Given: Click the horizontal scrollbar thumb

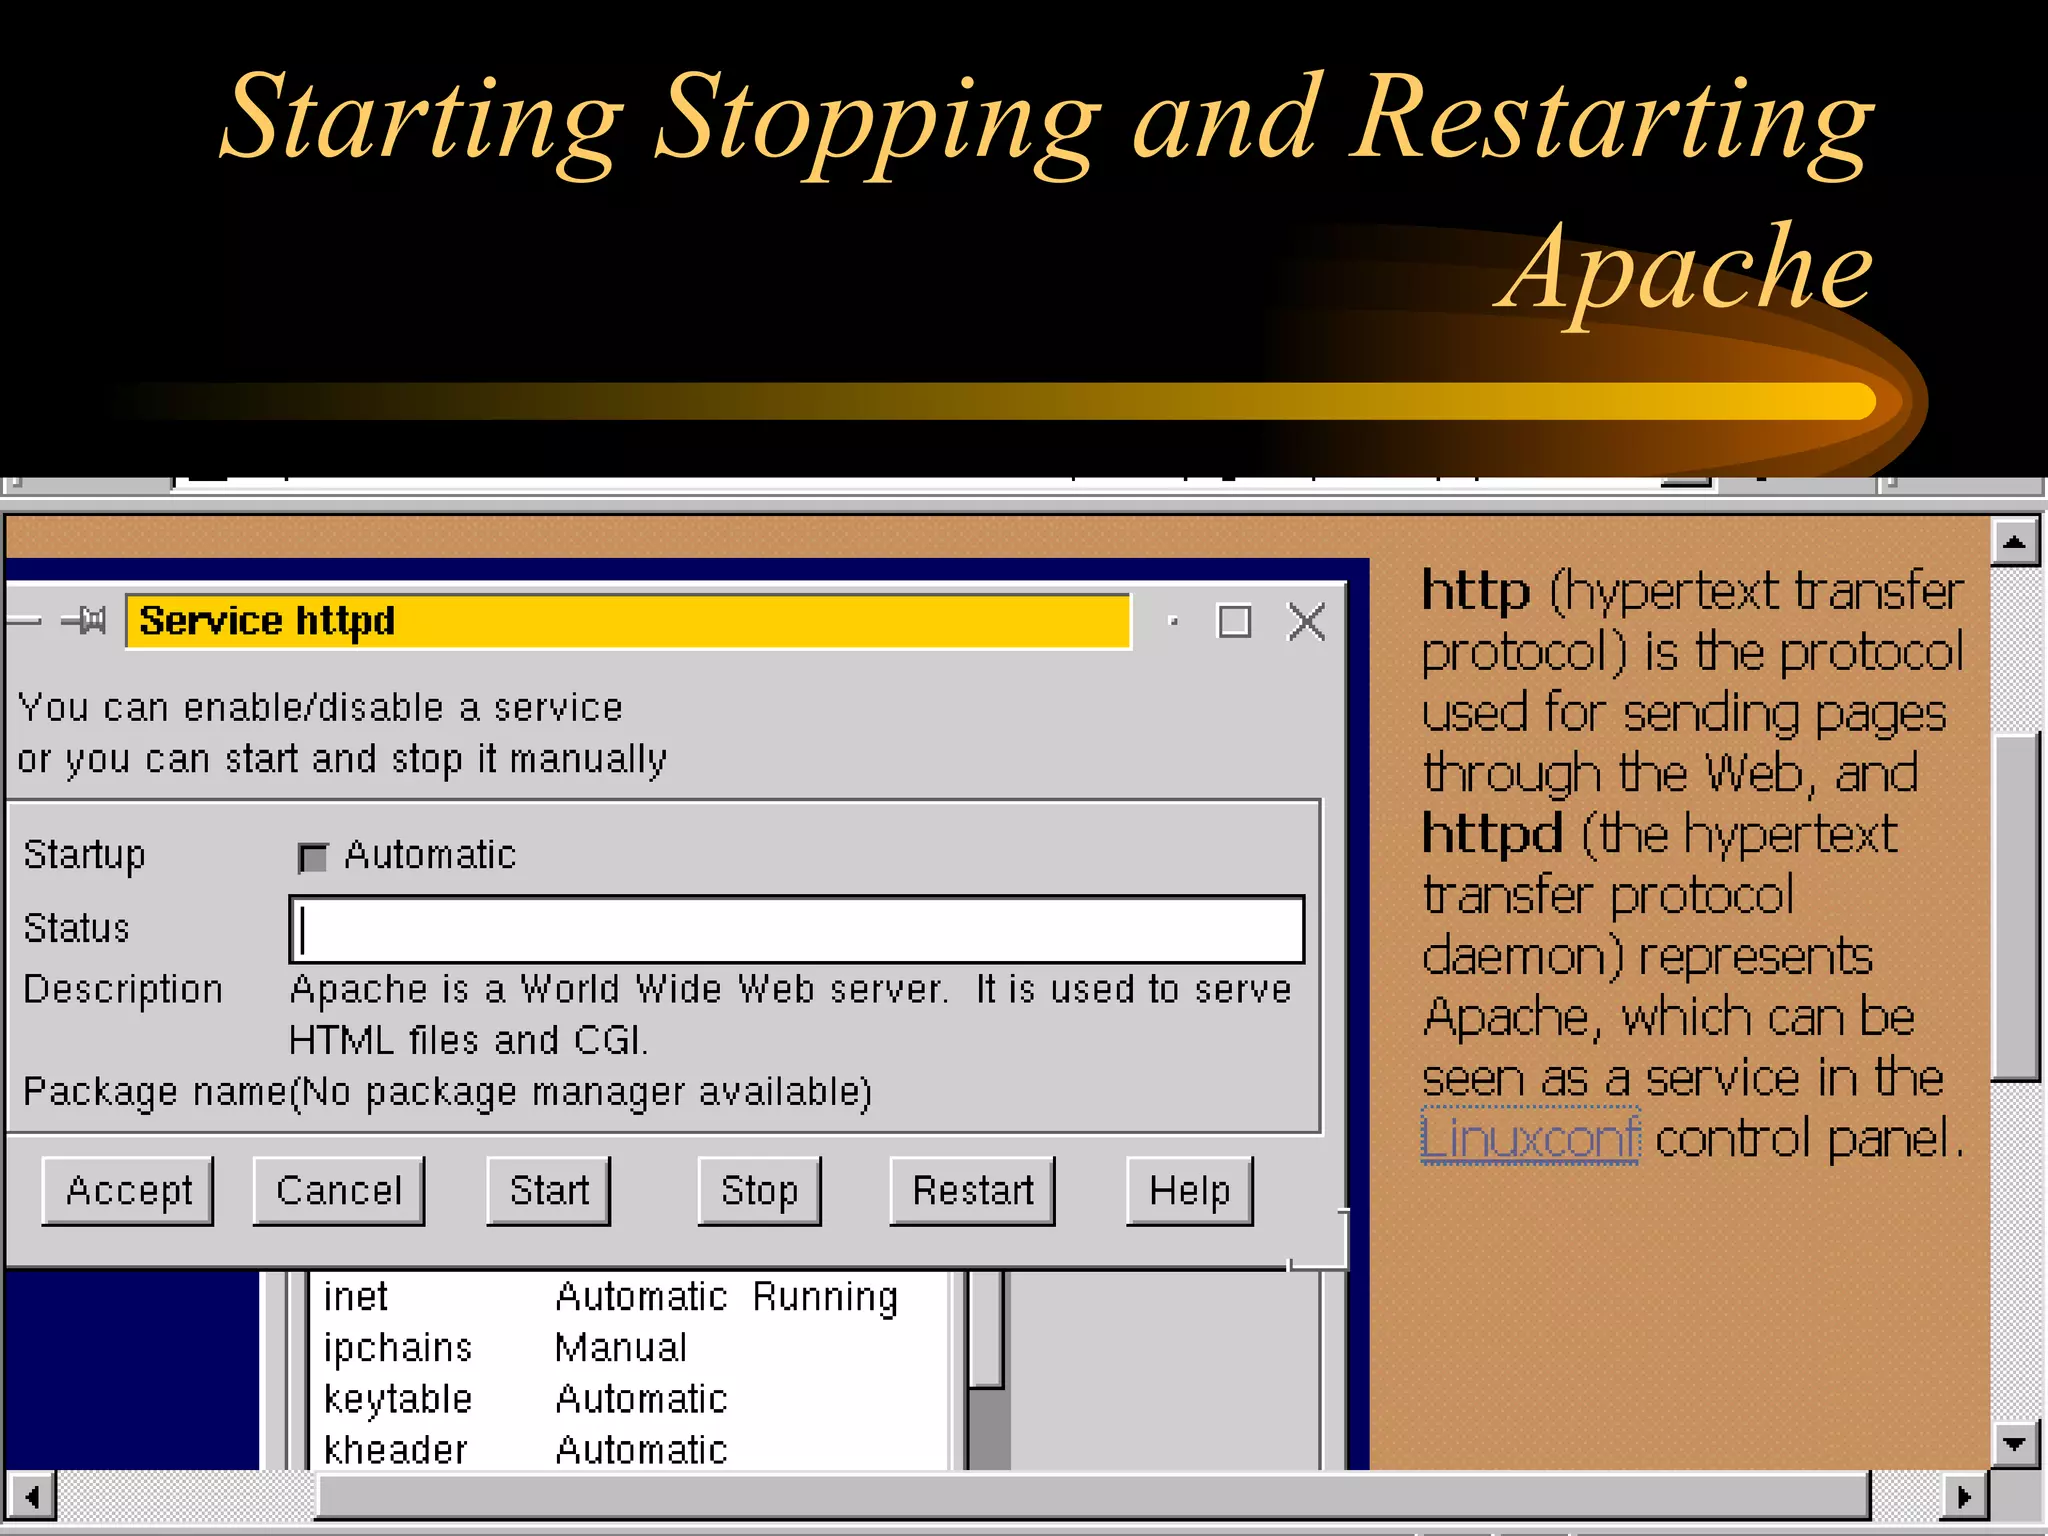Looking at the screenshot, I should coord(1094,1497).
